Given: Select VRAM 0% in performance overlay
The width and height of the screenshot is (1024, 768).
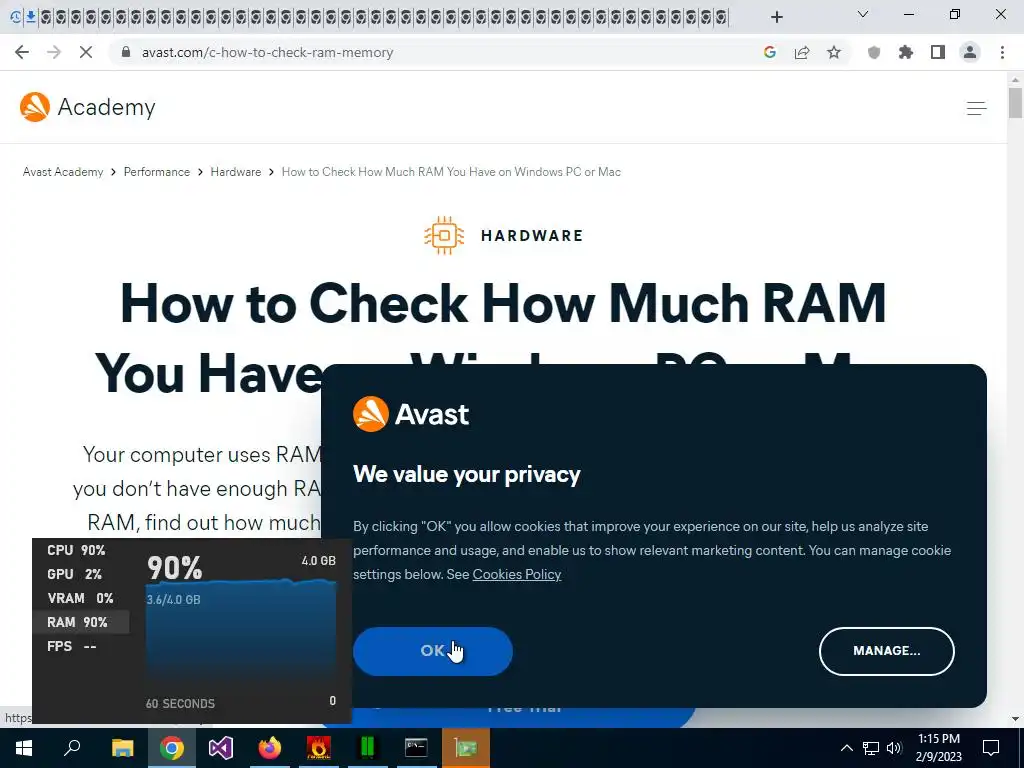Looking at the screenshot, I should (x=80, y=598).
